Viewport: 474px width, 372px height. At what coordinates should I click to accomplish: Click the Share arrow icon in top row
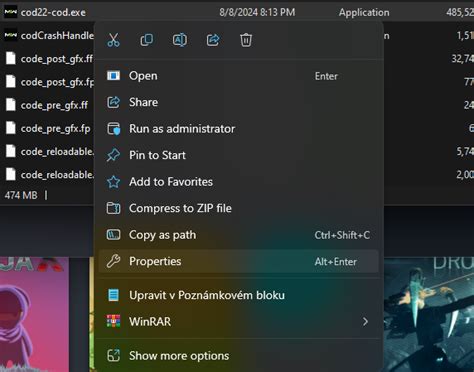213,40
